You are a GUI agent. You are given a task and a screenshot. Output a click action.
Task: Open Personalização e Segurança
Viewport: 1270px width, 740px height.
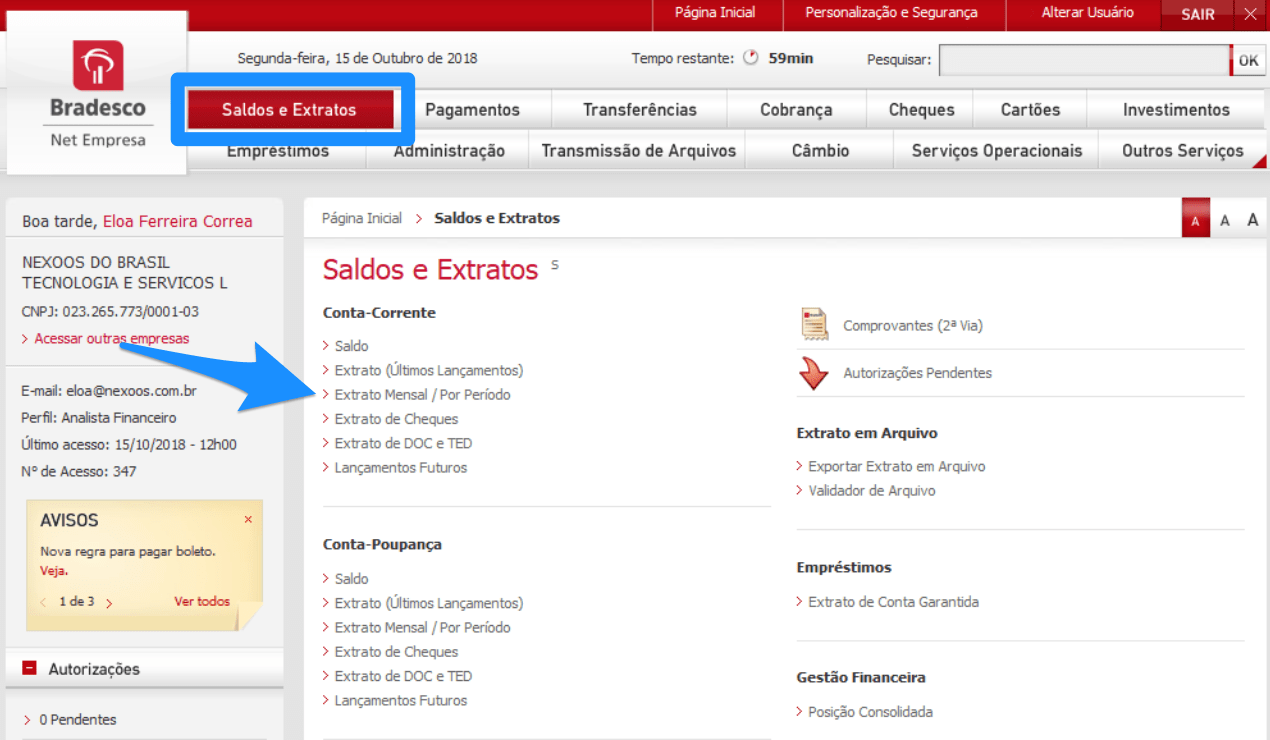(892, 13)
